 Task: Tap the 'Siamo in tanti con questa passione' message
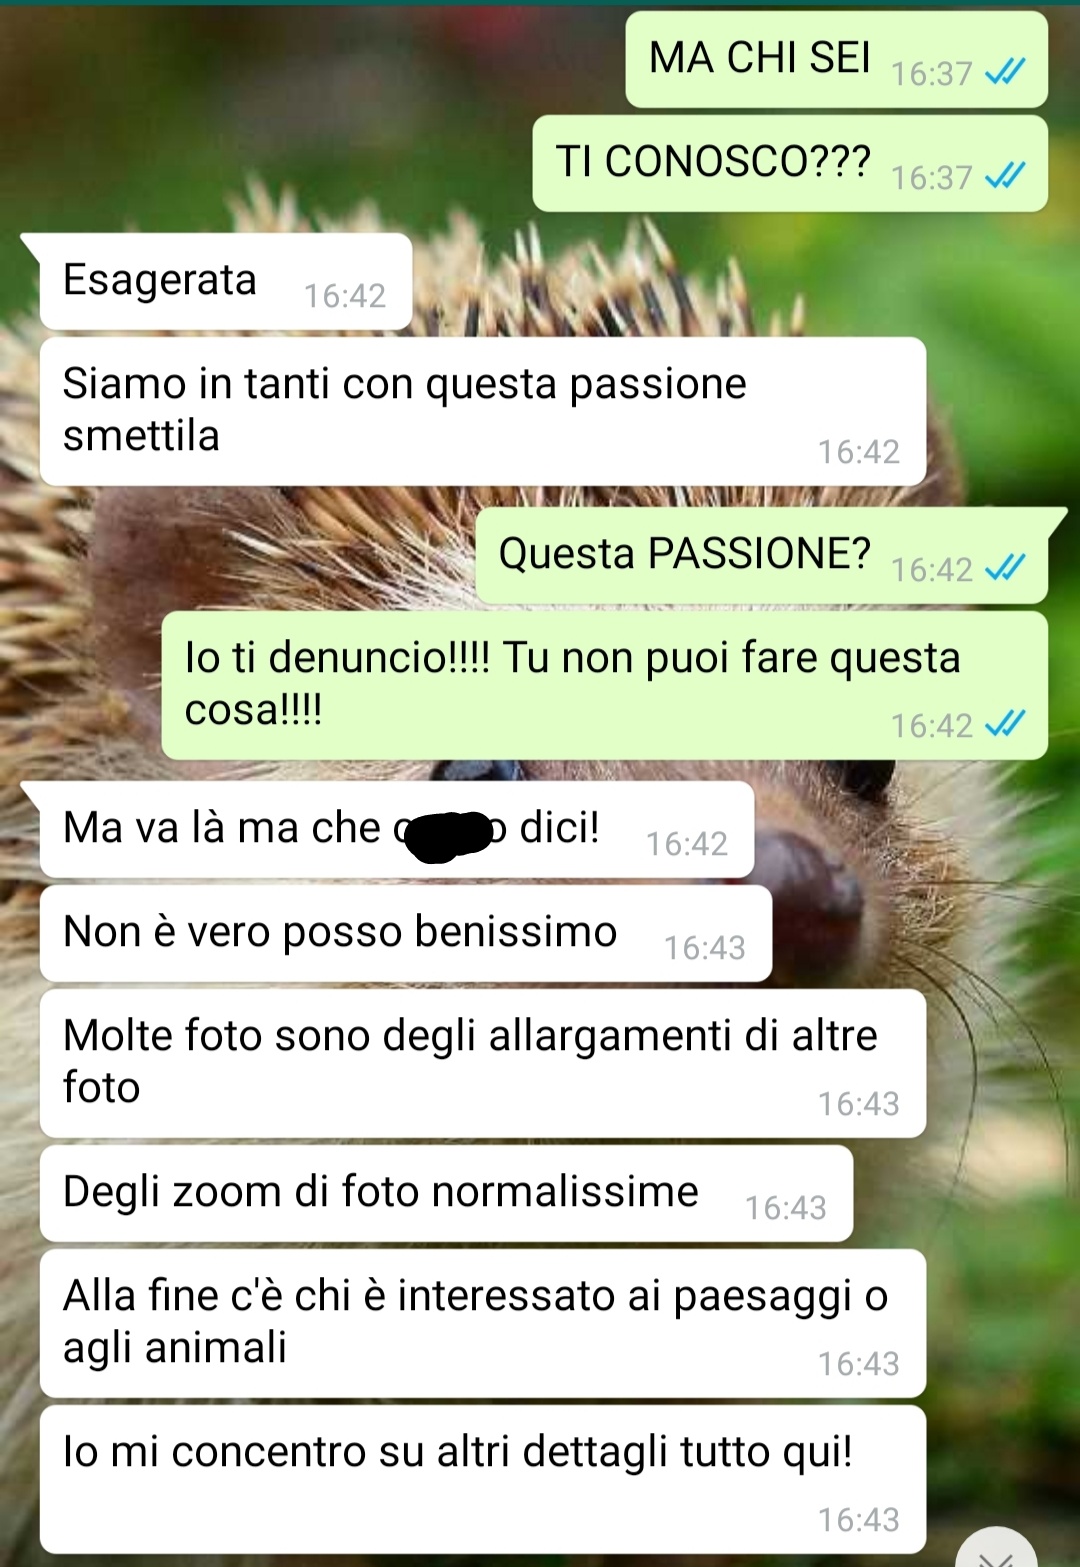pyautogui.click(x=483, y=412)
